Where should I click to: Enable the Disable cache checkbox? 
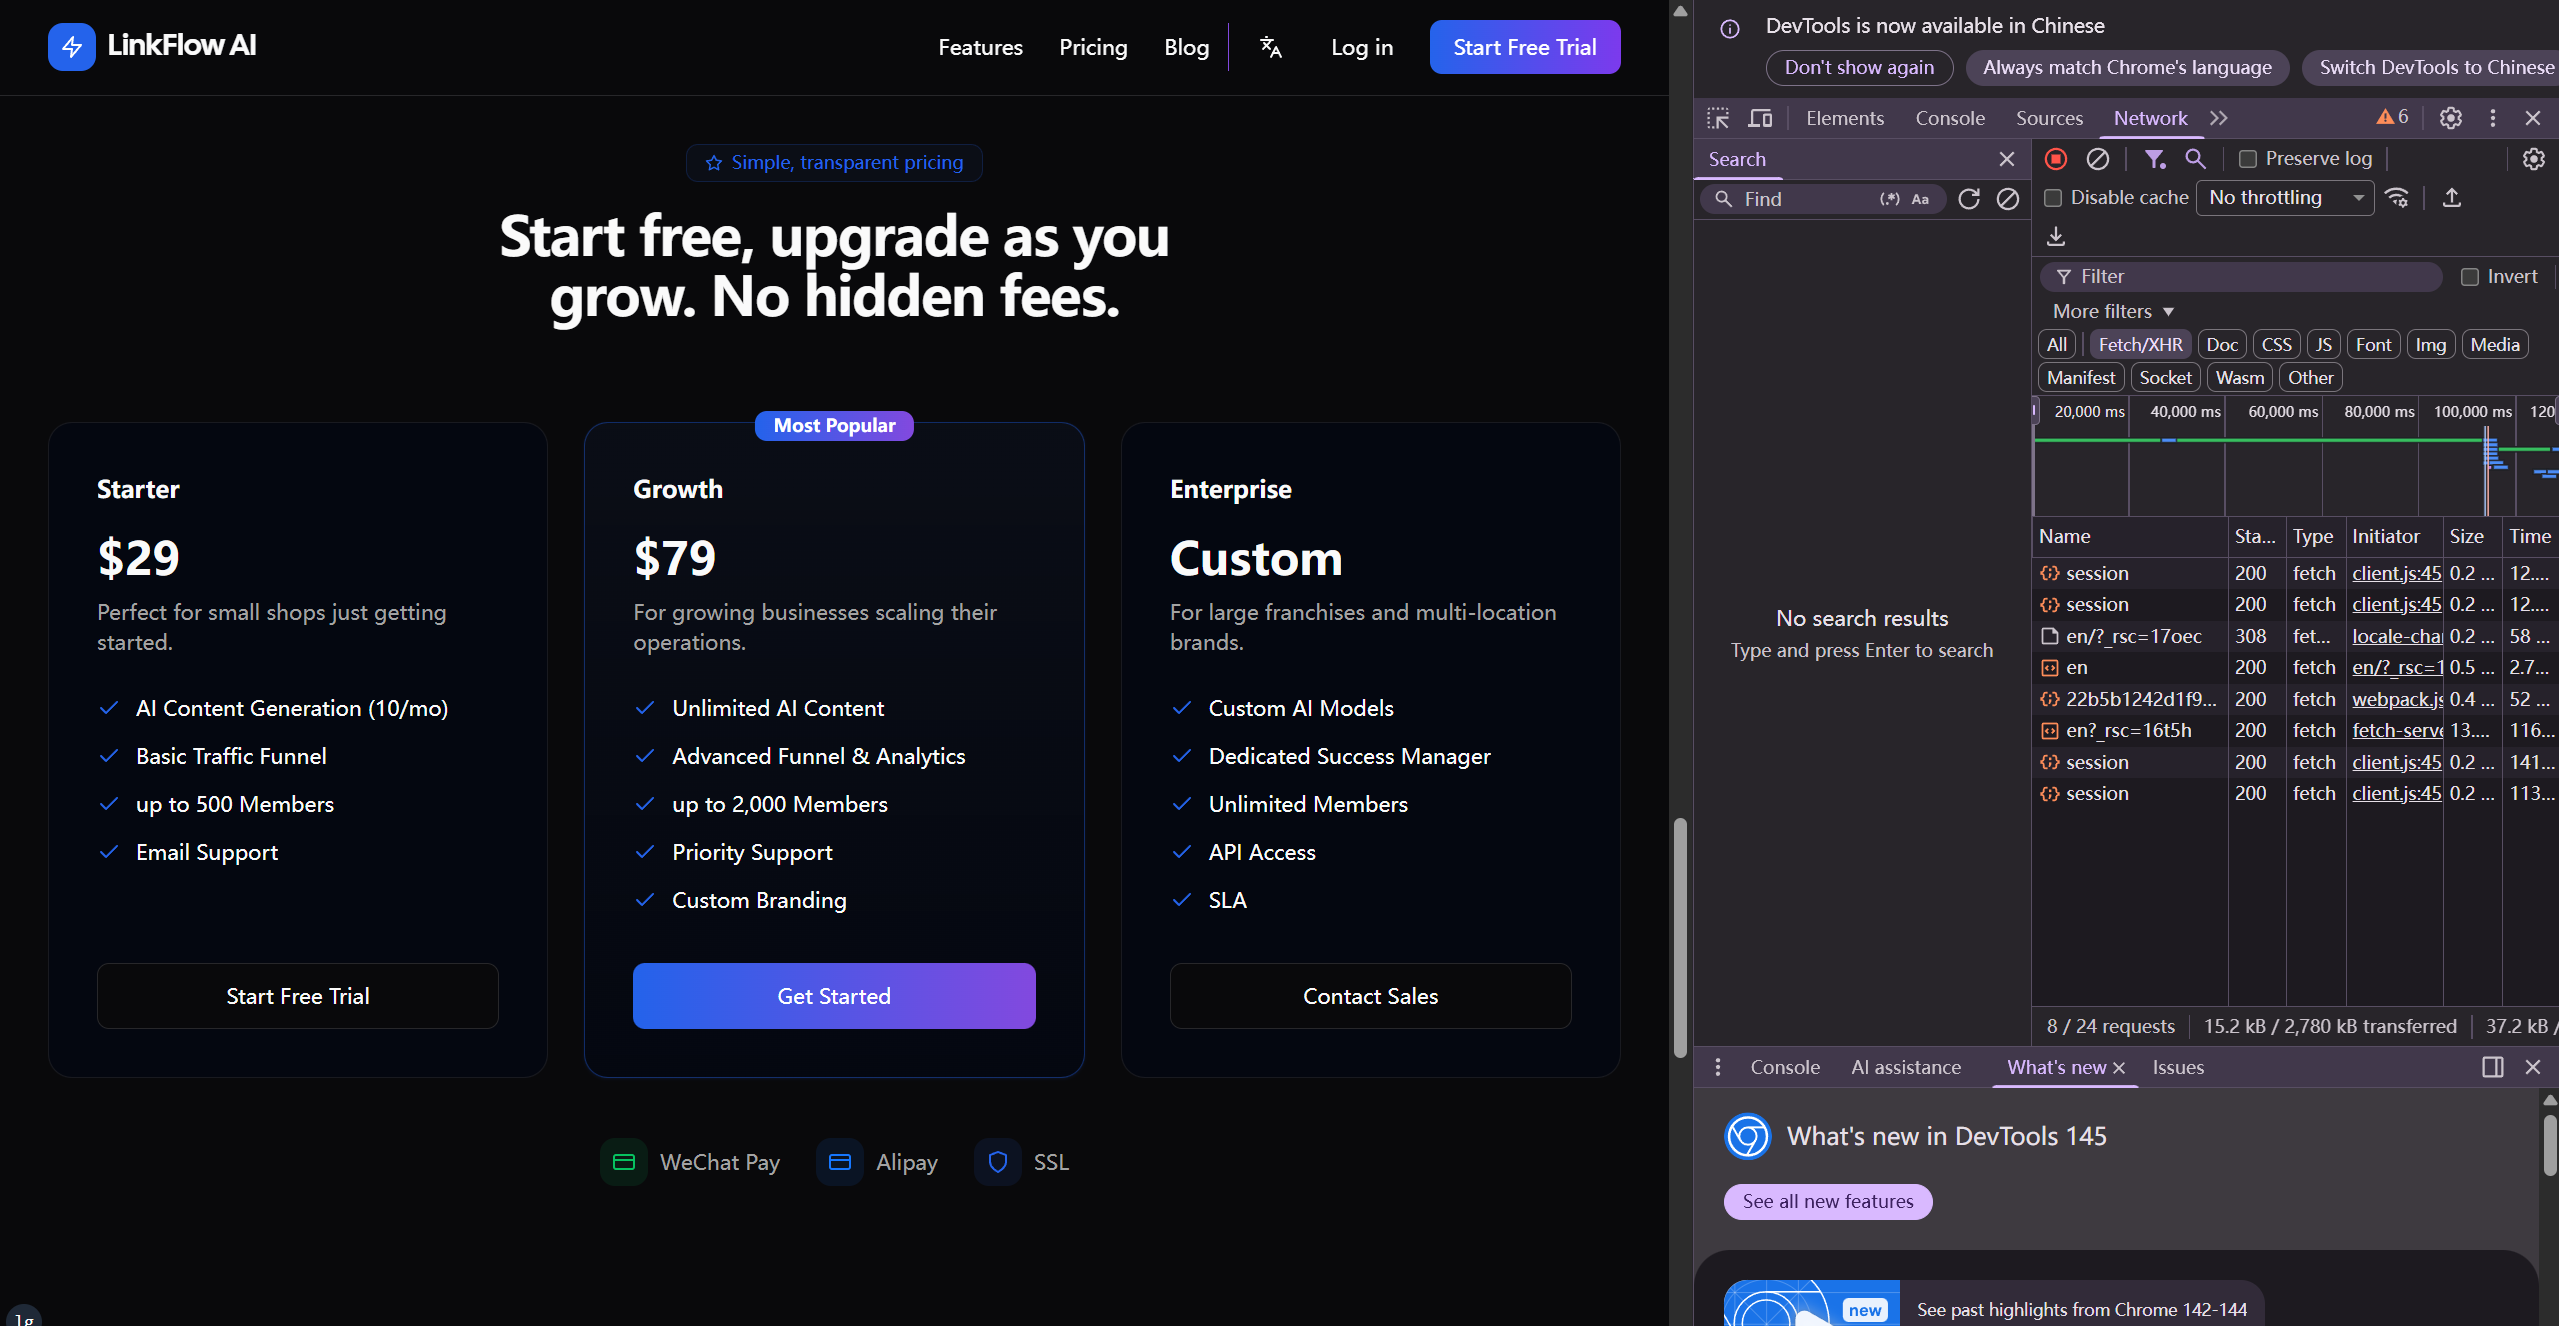click(x=2053, y=198)
